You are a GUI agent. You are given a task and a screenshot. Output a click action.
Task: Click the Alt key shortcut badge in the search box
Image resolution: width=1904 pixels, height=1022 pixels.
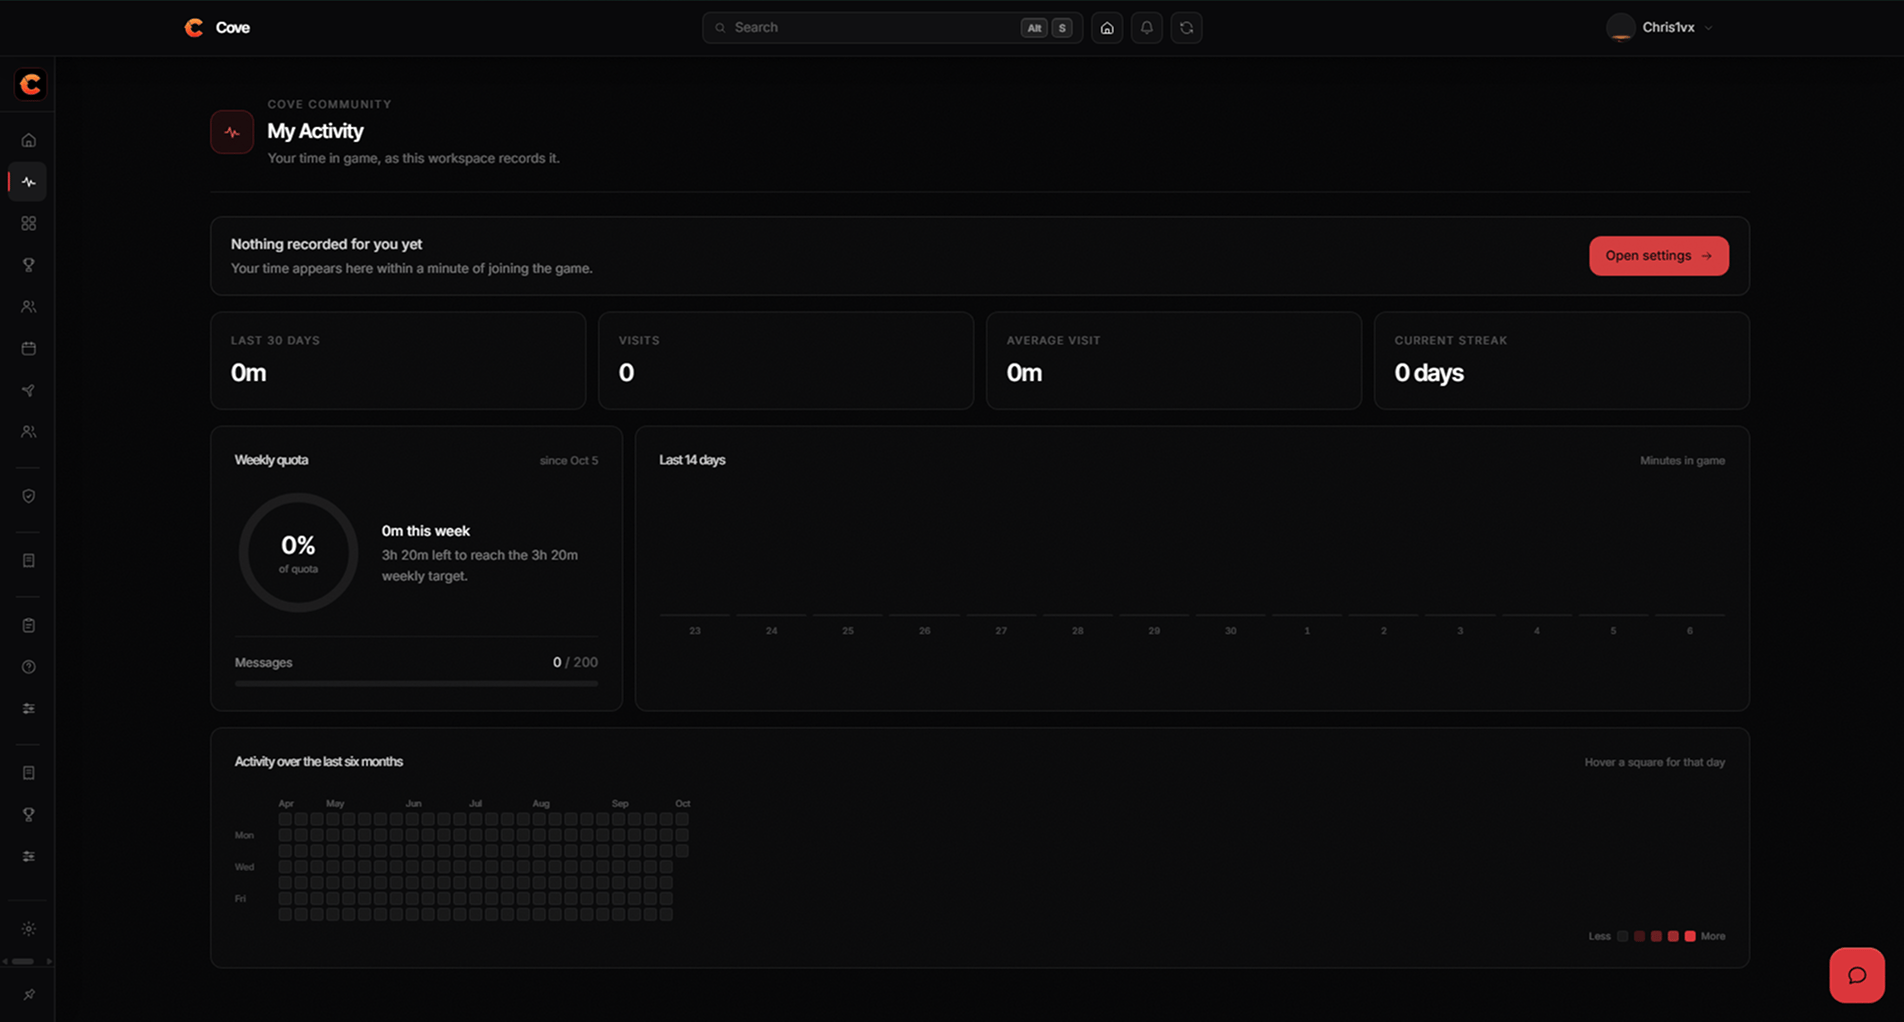[x=1034, y=28]
